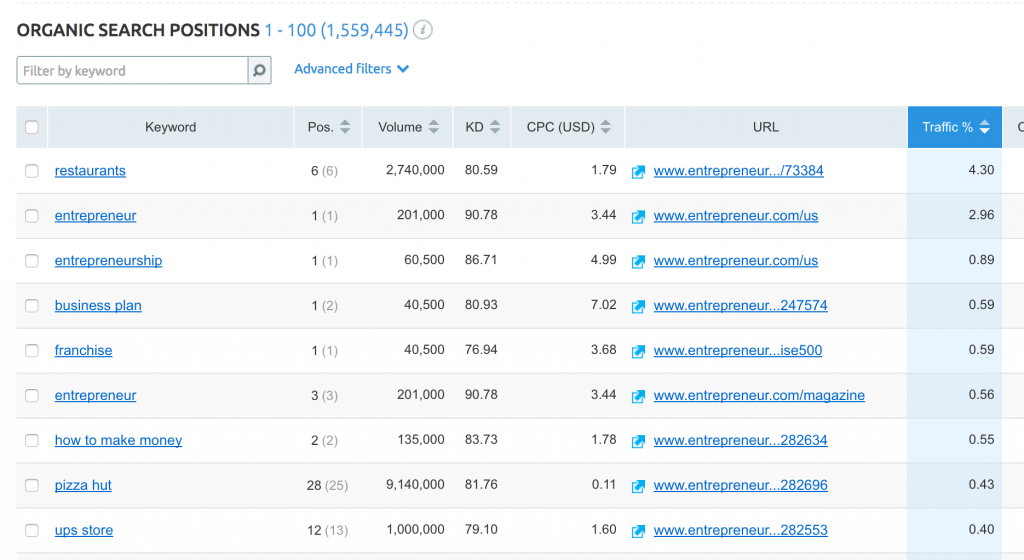Screen dimensions: 1024x560
Task: Open www.entrepreneur.com/magazine URL link
Action: coord(759,395)
